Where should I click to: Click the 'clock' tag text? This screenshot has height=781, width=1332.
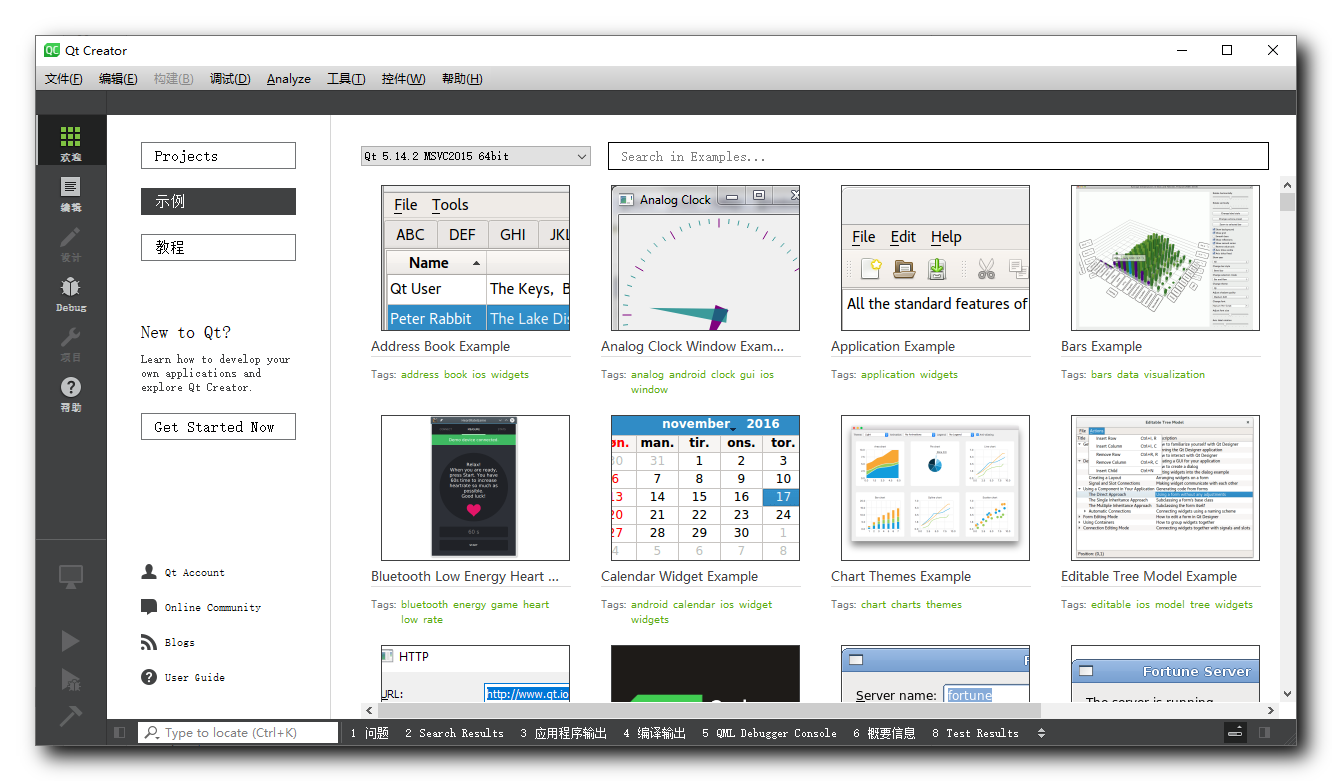coord(723,374)
